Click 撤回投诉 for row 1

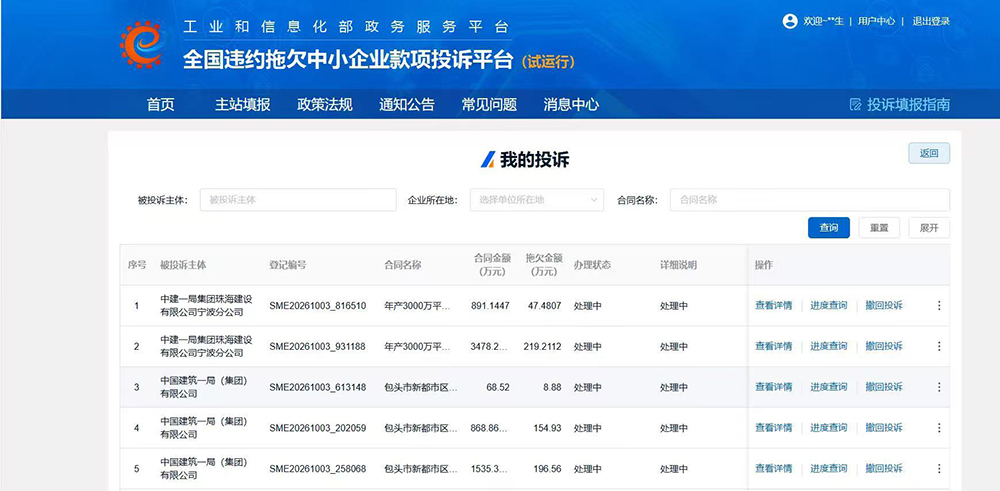tap(884, 305)
